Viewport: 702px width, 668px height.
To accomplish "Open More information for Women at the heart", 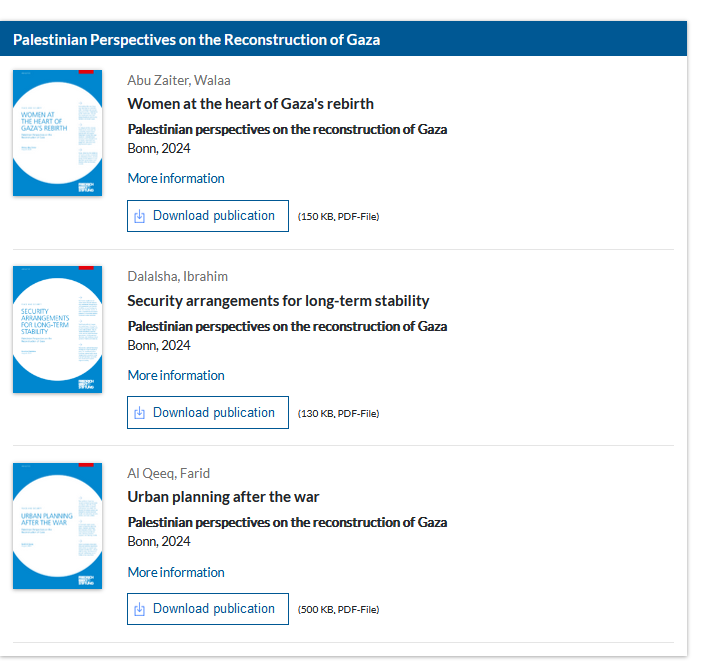I will point(176,179).
